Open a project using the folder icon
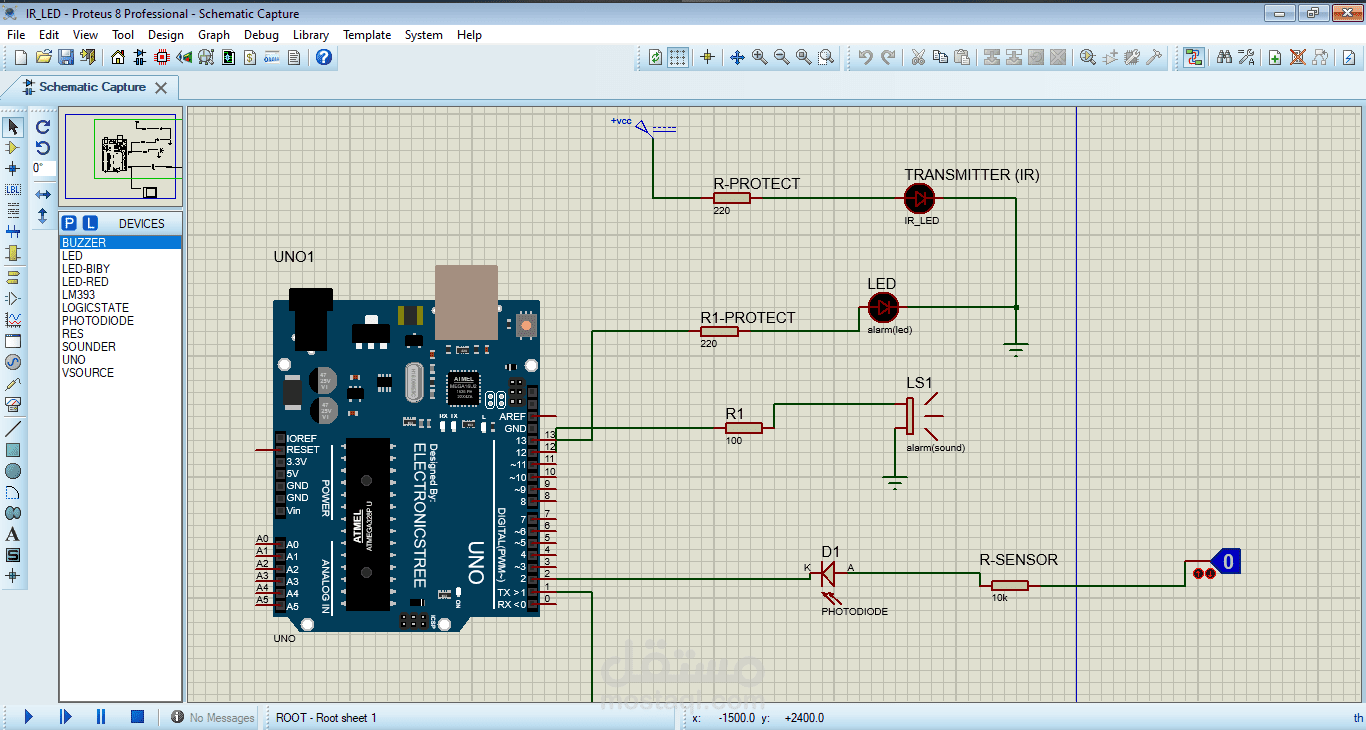1366x730 pixels. click(44, 57)
